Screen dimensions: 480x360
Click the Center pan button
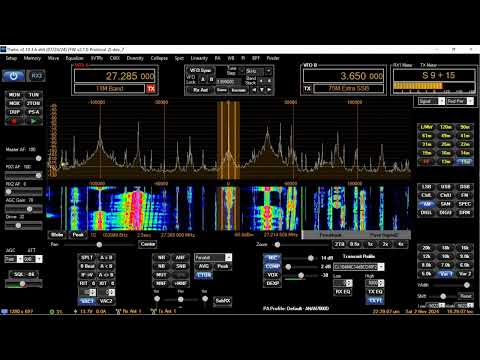(148, 244)
